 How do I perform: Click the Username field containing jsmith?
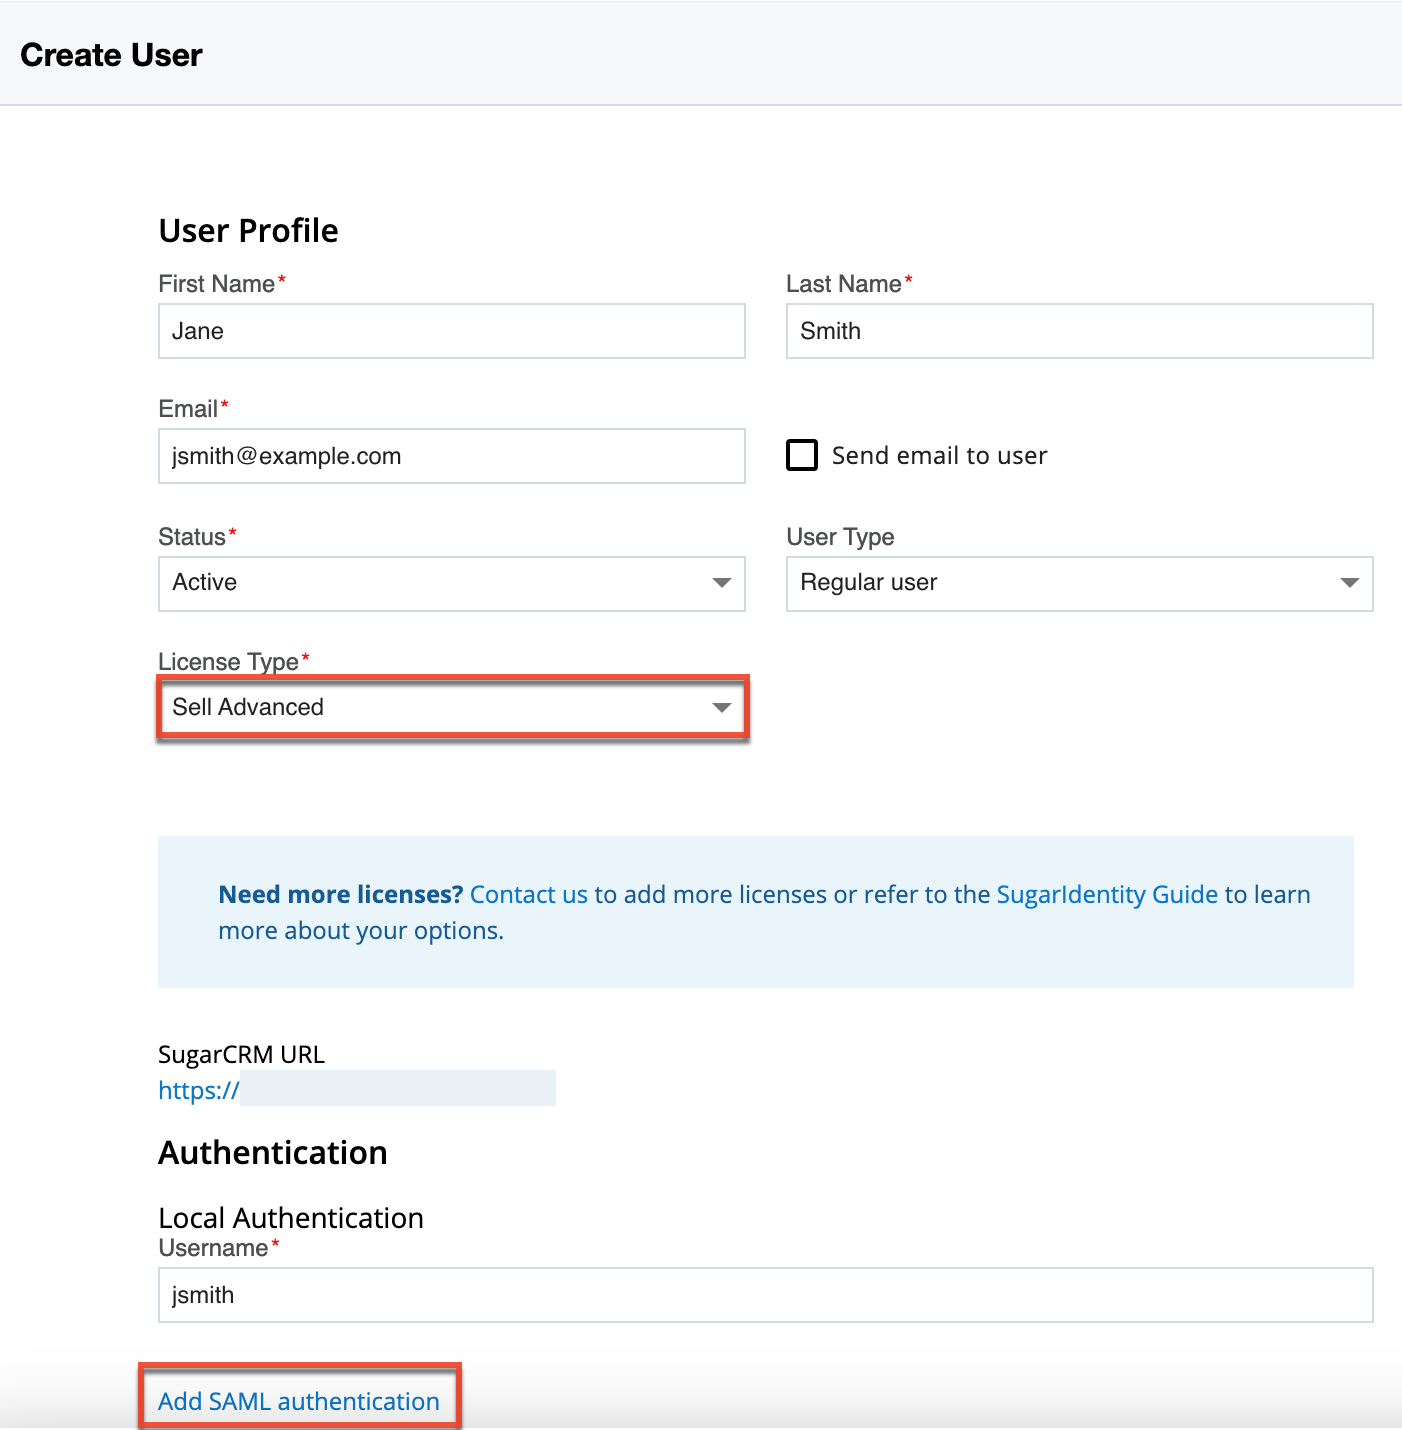click(x=765, y=1295)
